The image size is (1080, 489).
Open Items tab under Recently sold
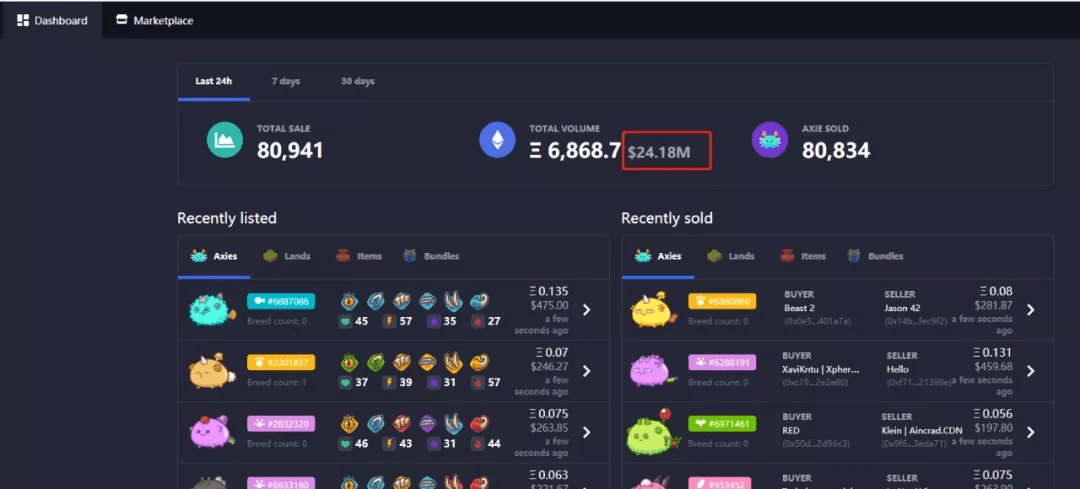[803, 256]
